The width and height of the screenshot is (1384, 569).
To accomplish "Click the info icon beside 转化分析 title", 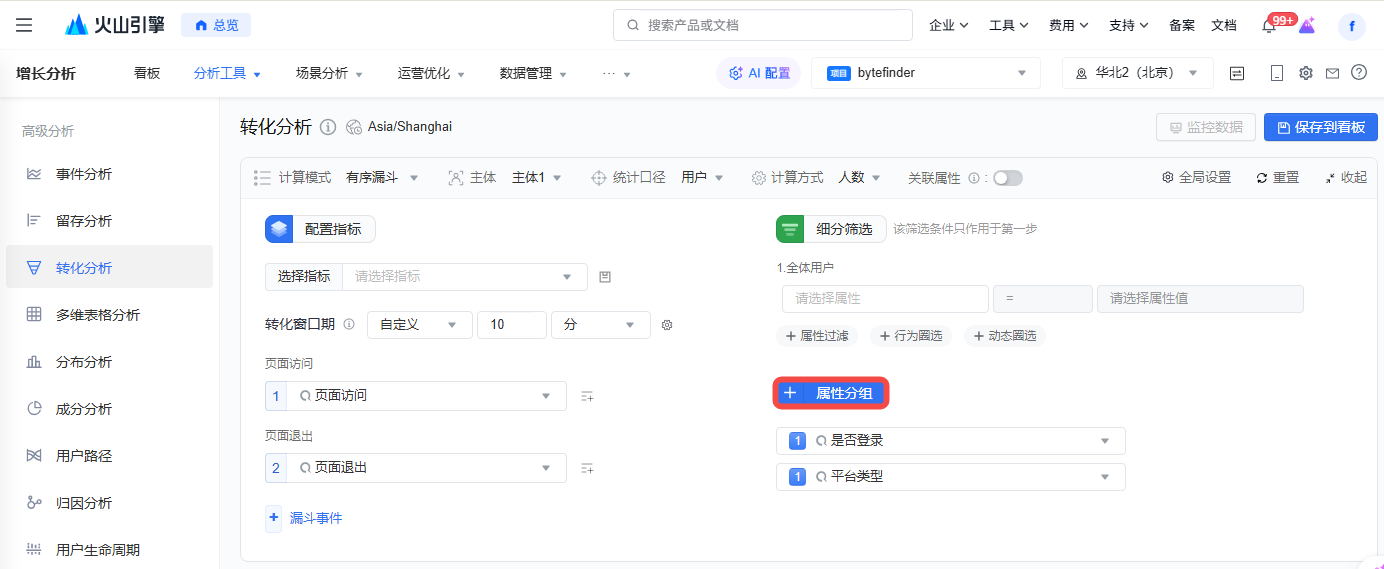I will tap(328, 127).
